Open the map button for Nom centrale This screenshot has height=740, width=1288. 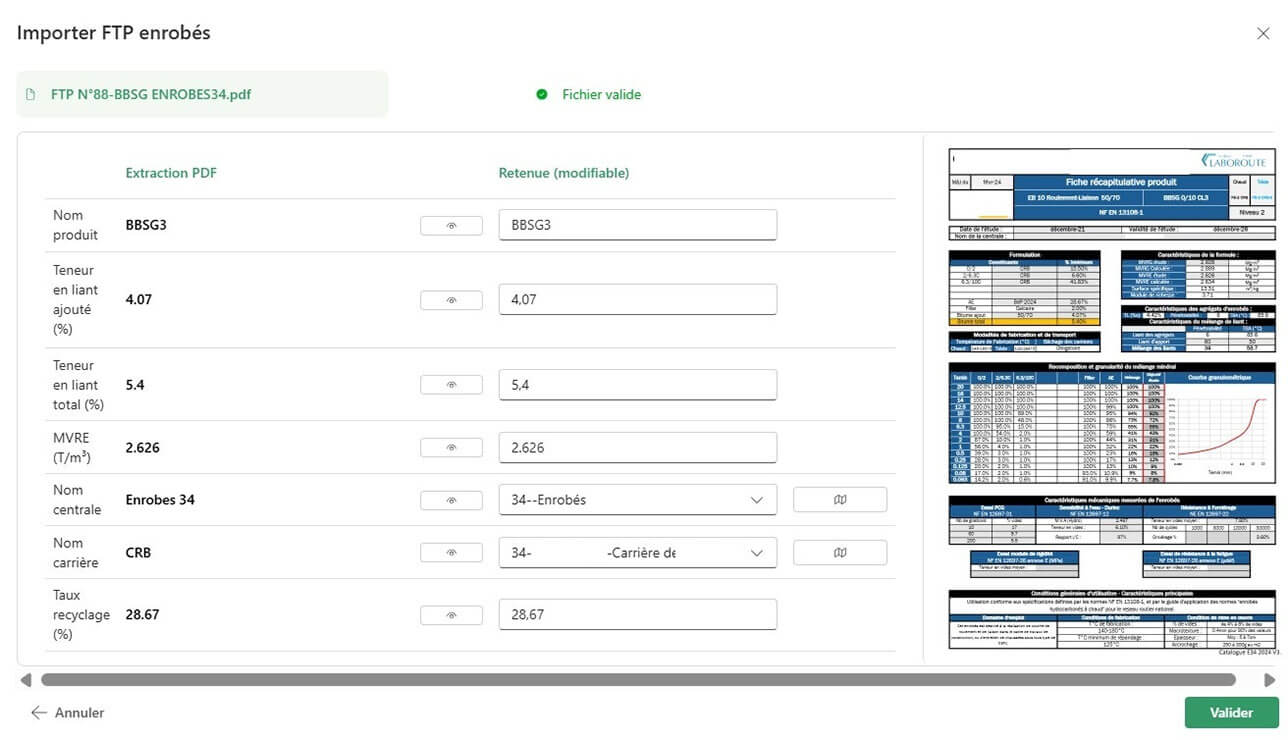point(840,499)
